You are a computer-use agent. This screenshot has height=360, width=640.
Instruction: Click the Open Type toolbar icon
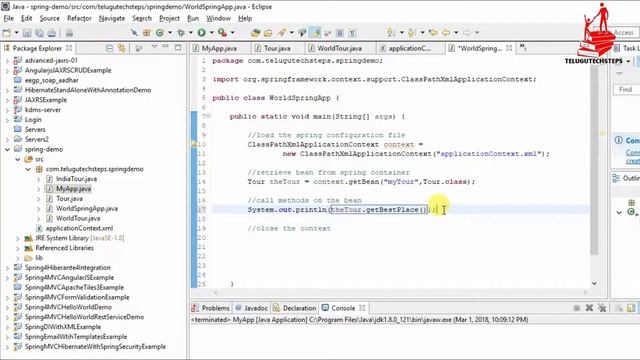[256, 33]
